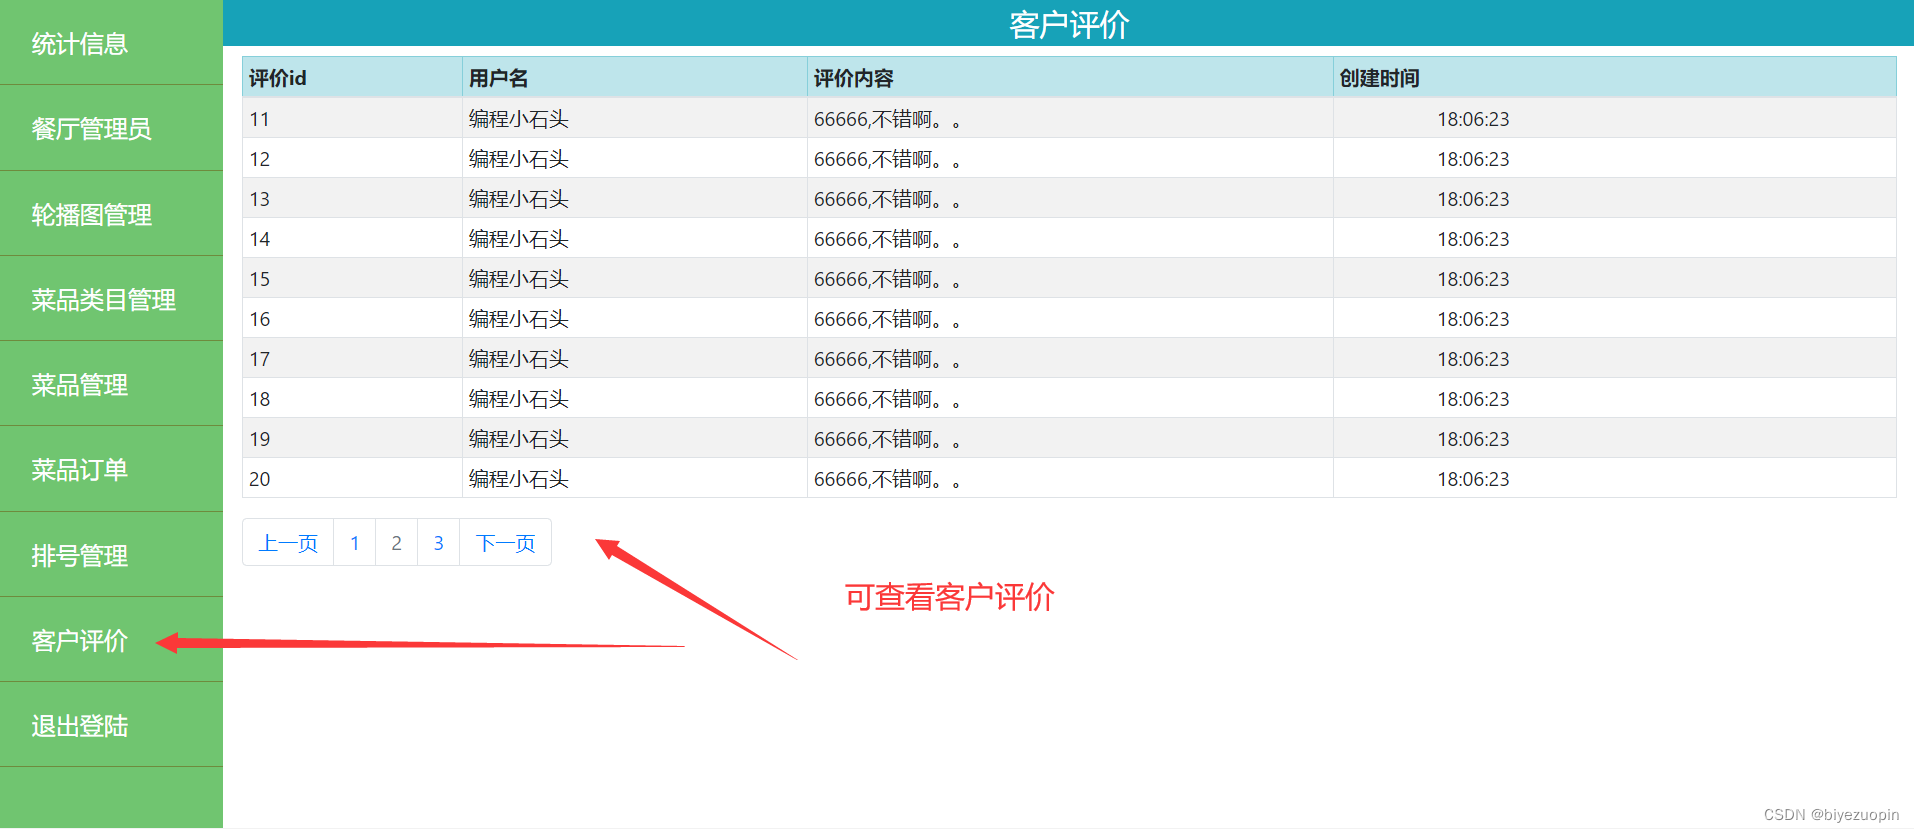Click the 用户名 column header
The image size is (1914, 832).
pyautogui.click(x=635, y=78)
